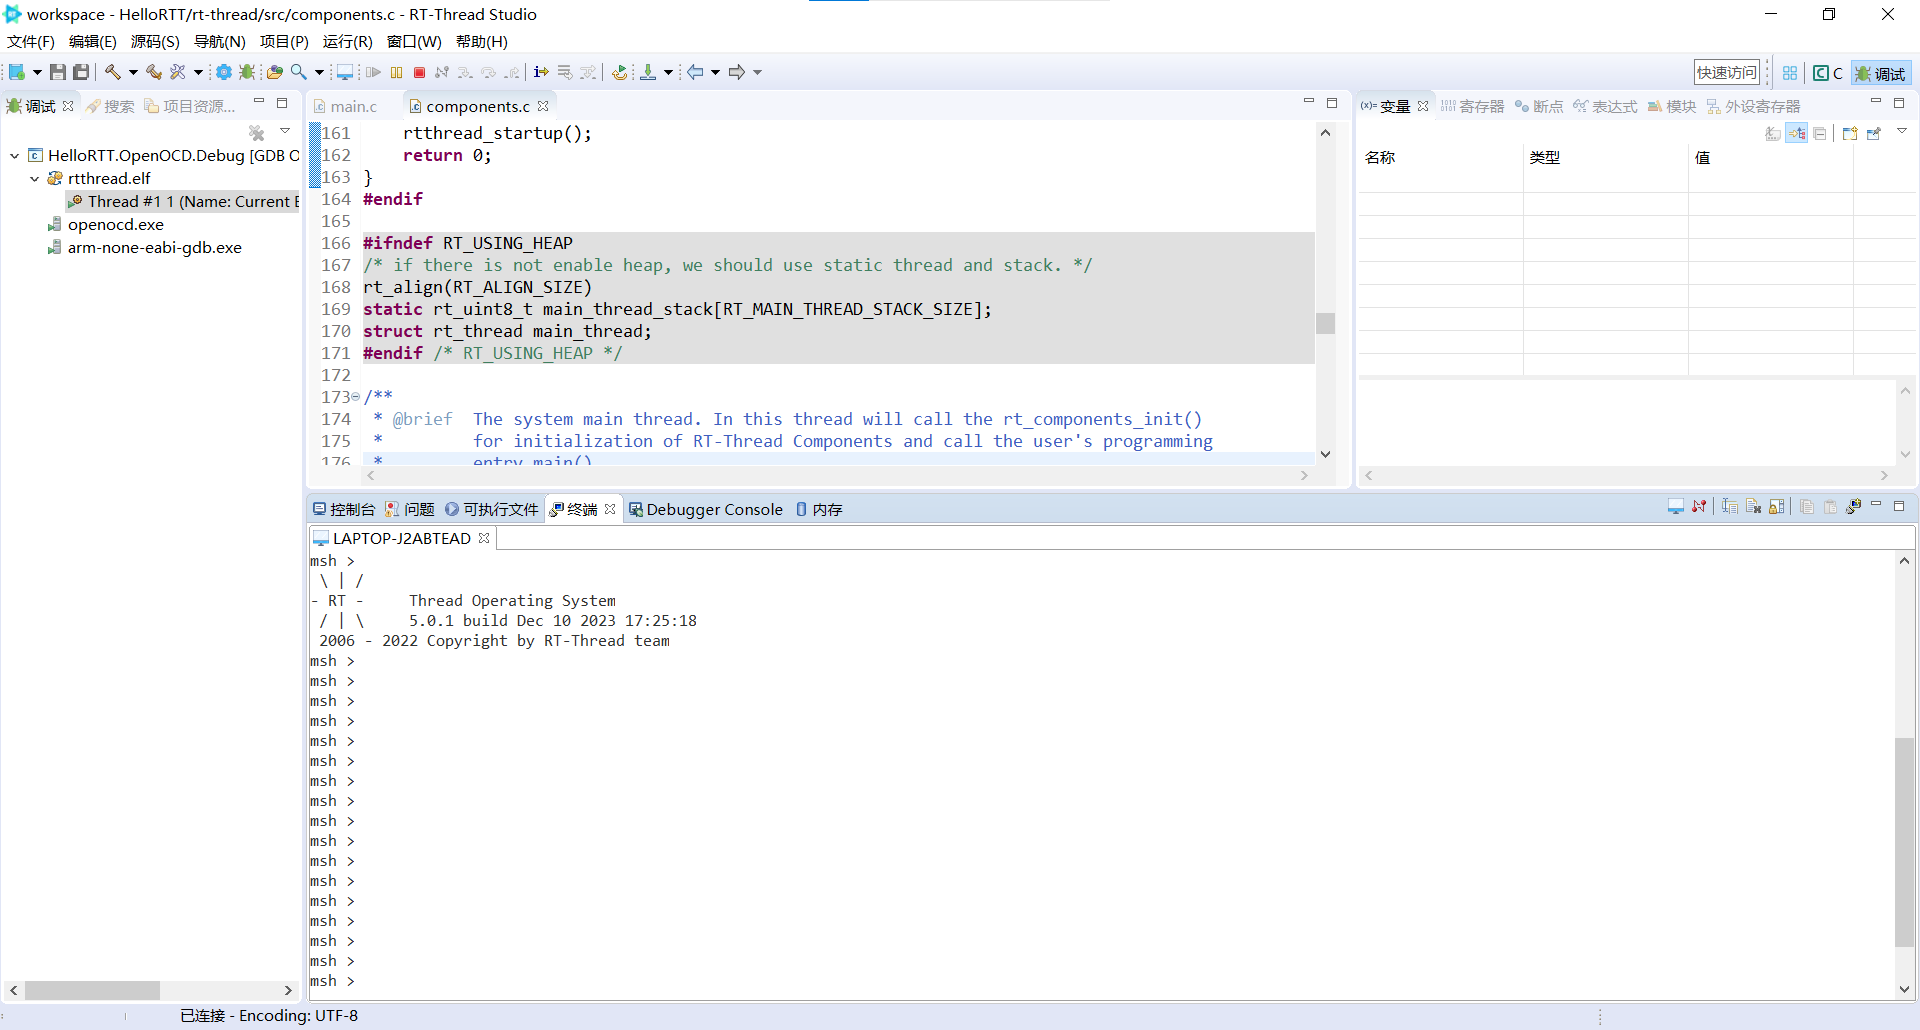
Task: Click the Save All icon
Action: [x=81, y=72]
